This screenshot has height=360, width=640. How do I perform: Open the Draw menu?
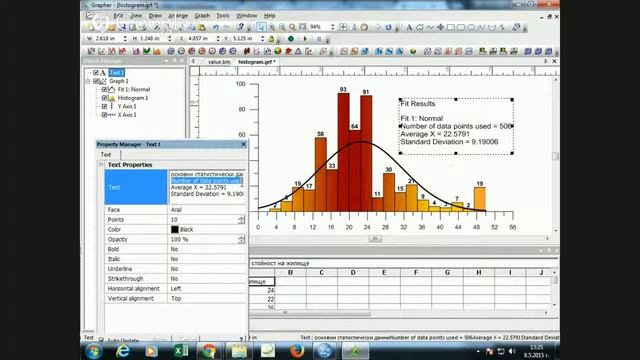(155, 16)
